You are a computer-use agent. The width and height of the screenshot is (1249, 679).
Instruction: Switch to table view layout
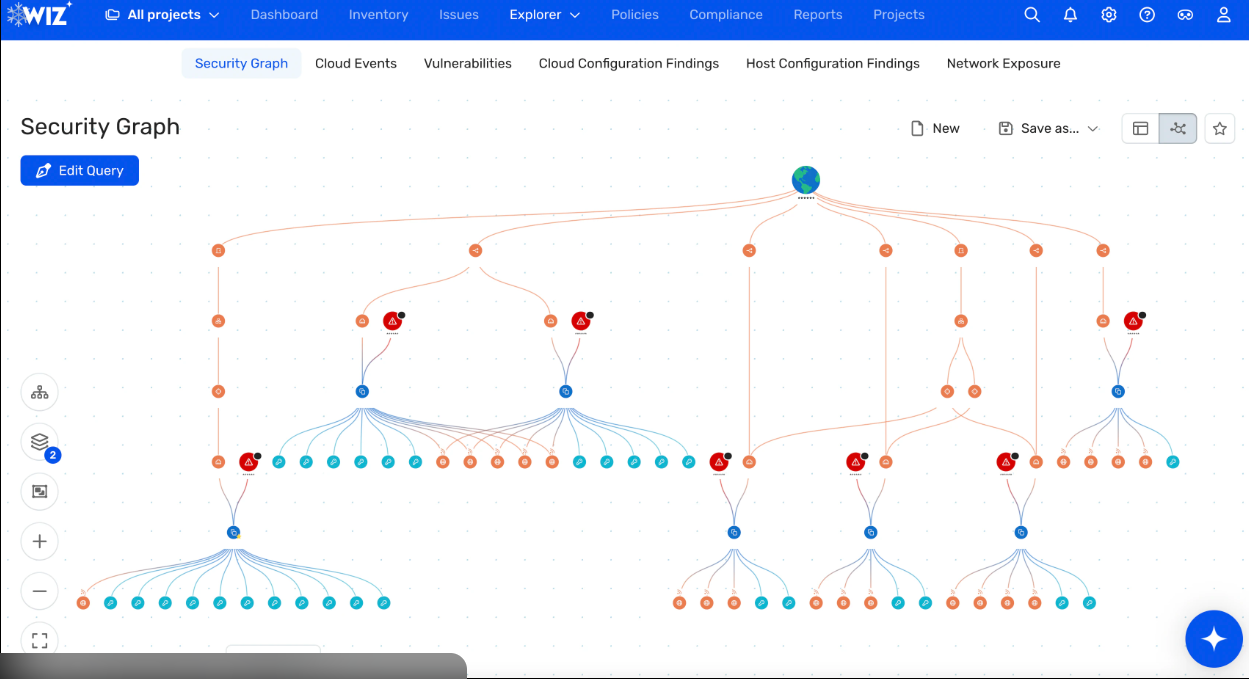(x=1139, y=128)
